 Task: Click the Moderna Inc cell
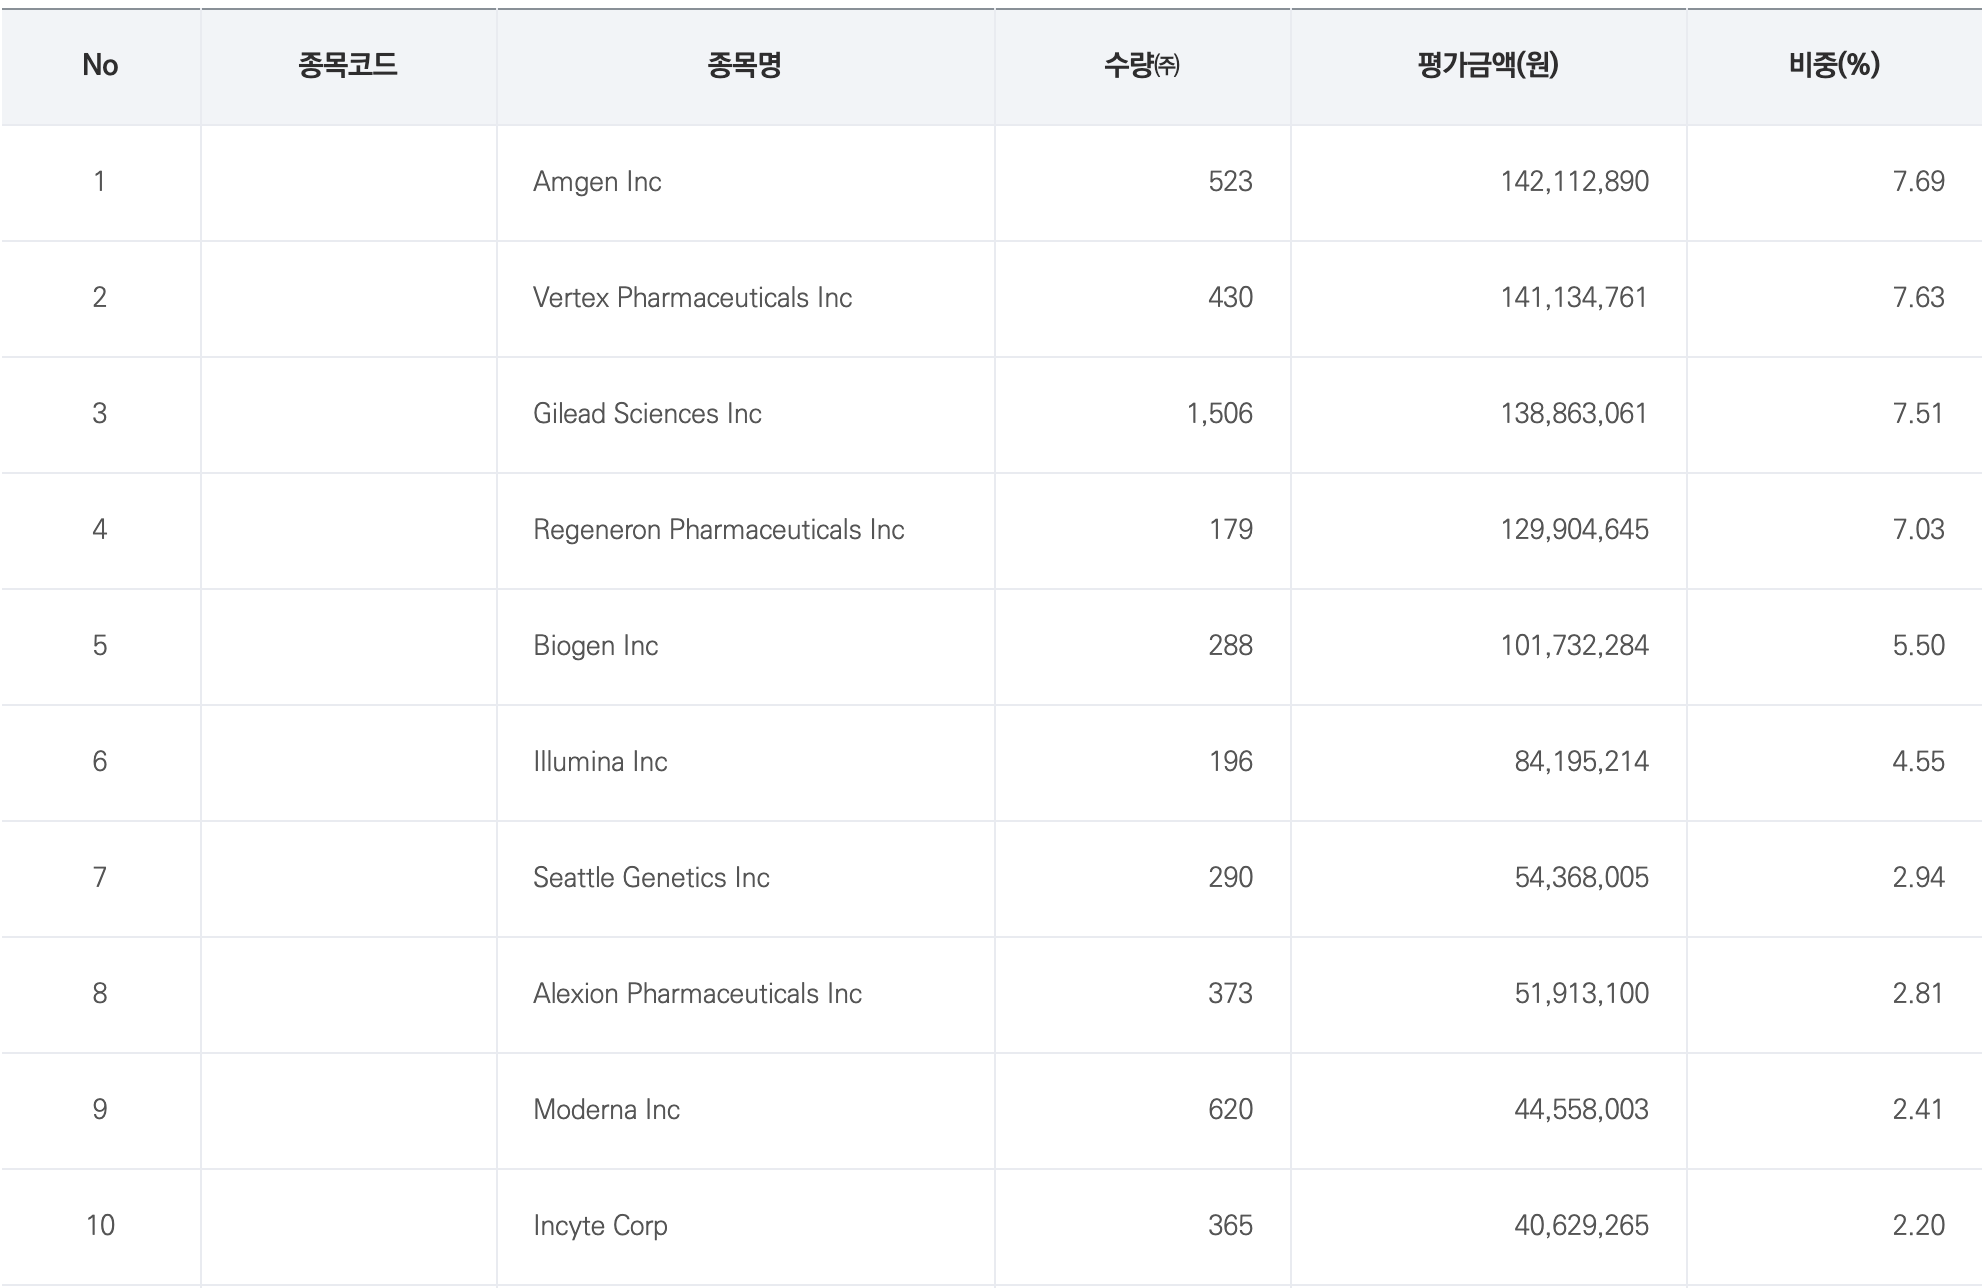tap(606, 1110)
